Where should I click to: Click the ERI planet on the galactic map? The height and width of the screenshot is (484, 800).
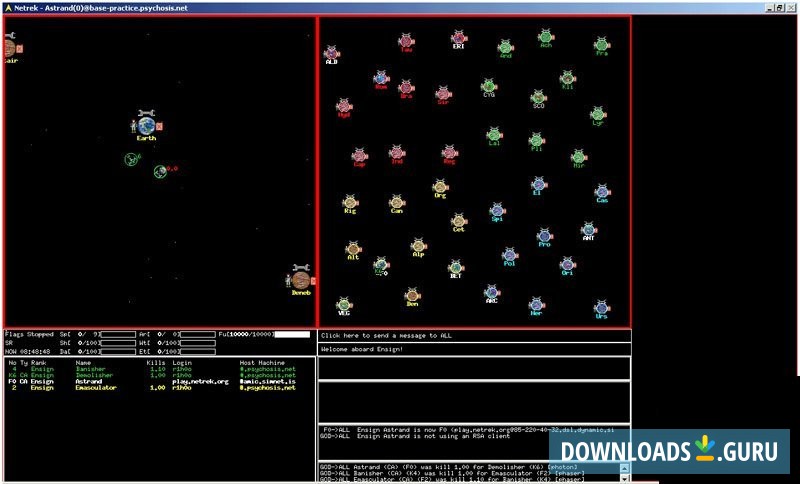tap(459, 37)
